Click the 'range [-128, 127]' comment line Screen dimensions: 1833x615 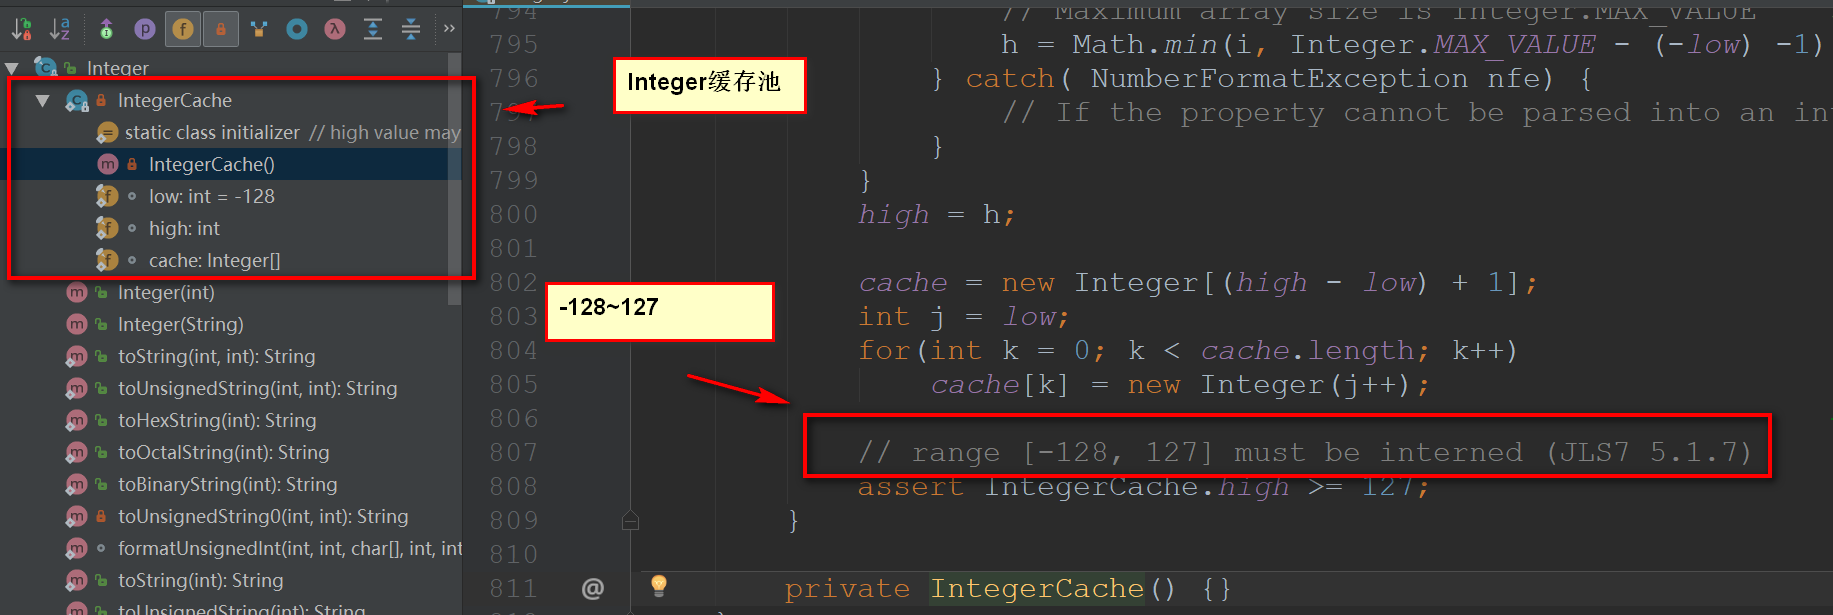(x=1304, y=453)
